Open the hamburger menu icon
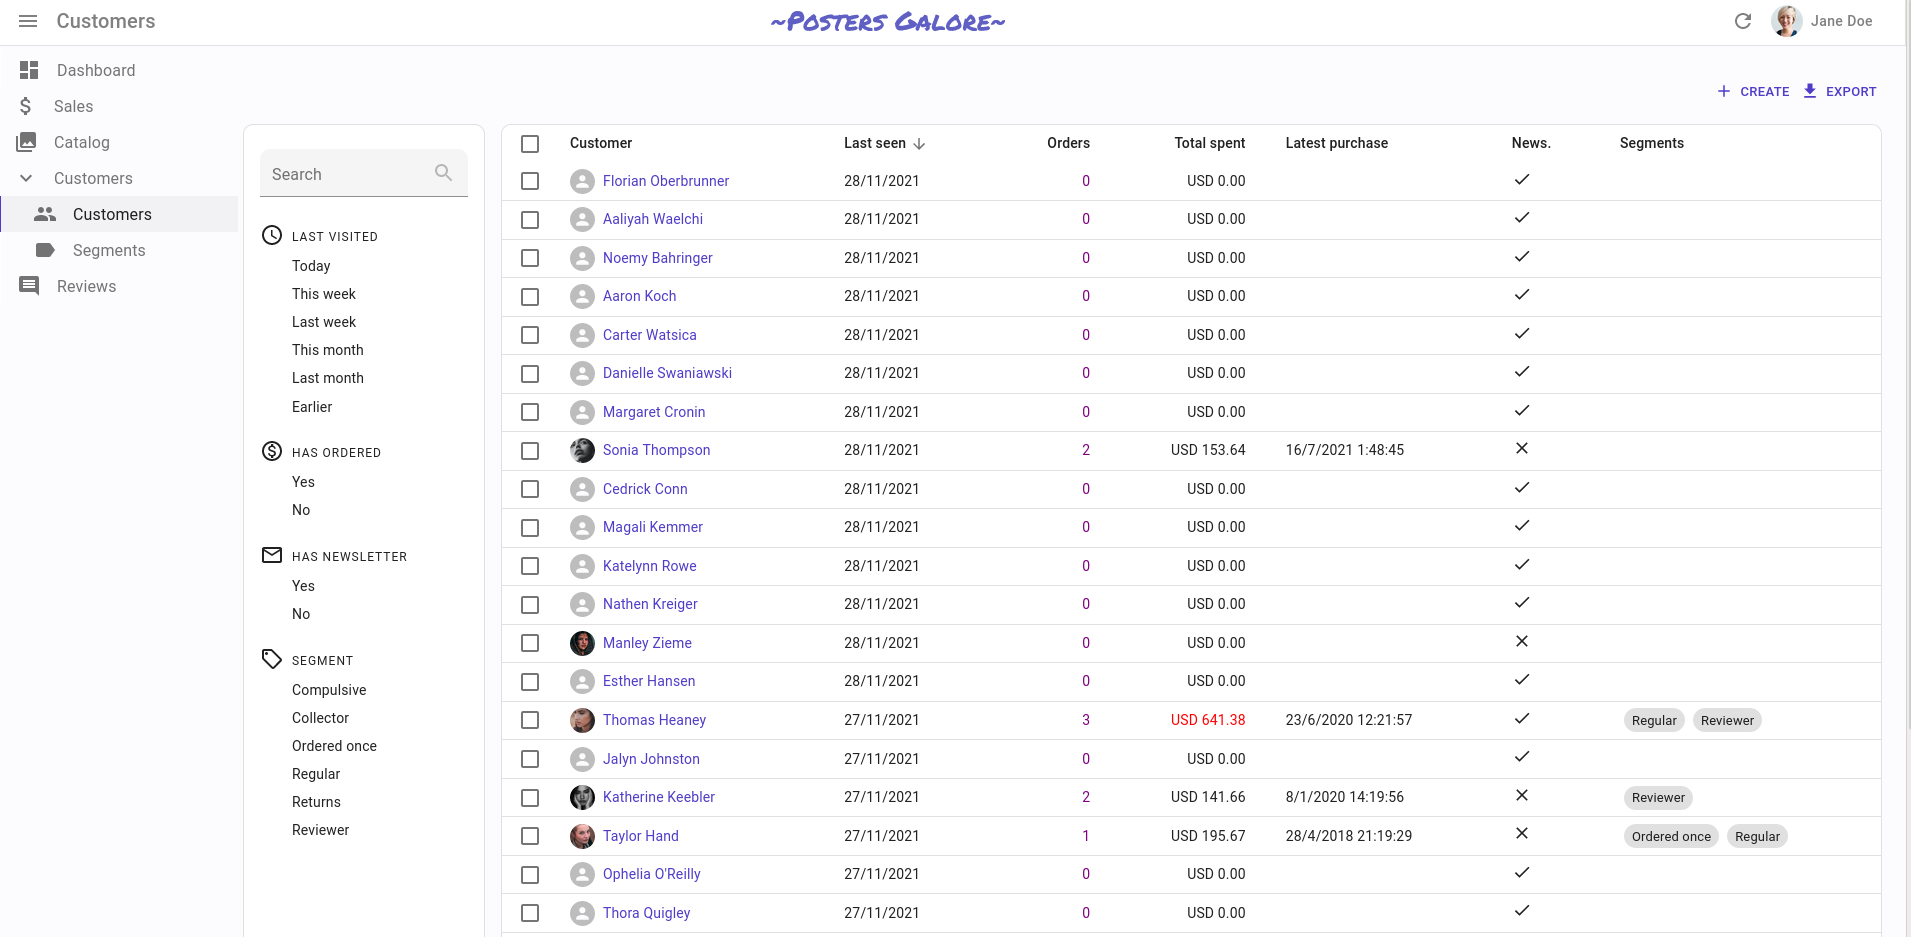 pos(28,21)
